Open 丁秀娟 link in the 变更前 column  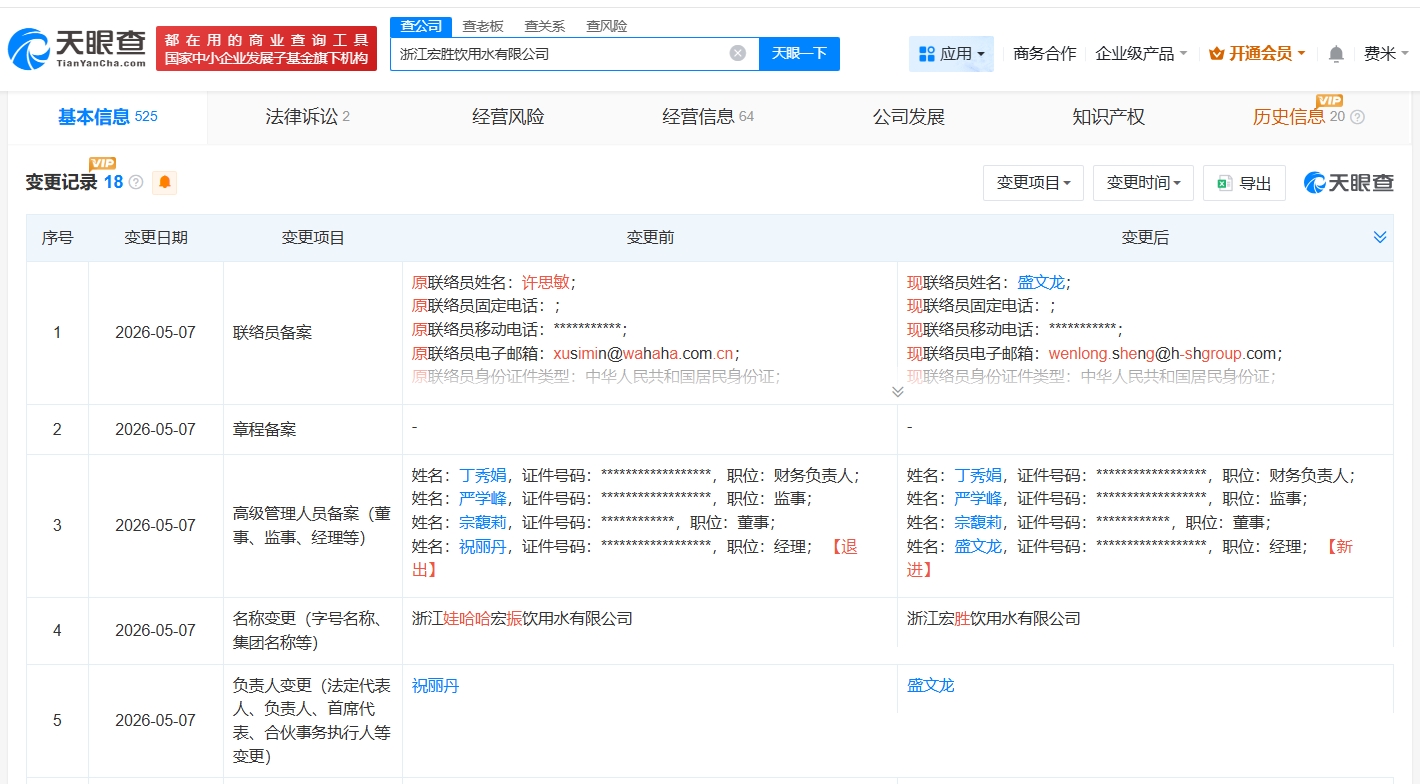click(484, 475)
